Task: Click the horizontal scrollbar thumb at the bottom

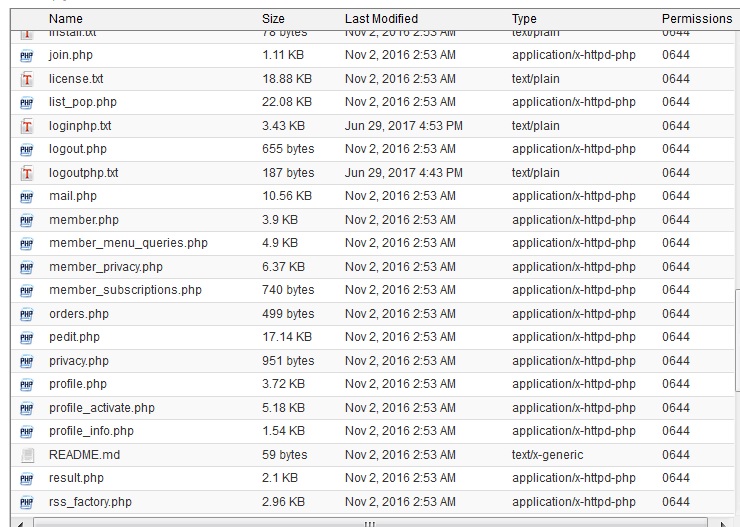Action: [368, 521]
